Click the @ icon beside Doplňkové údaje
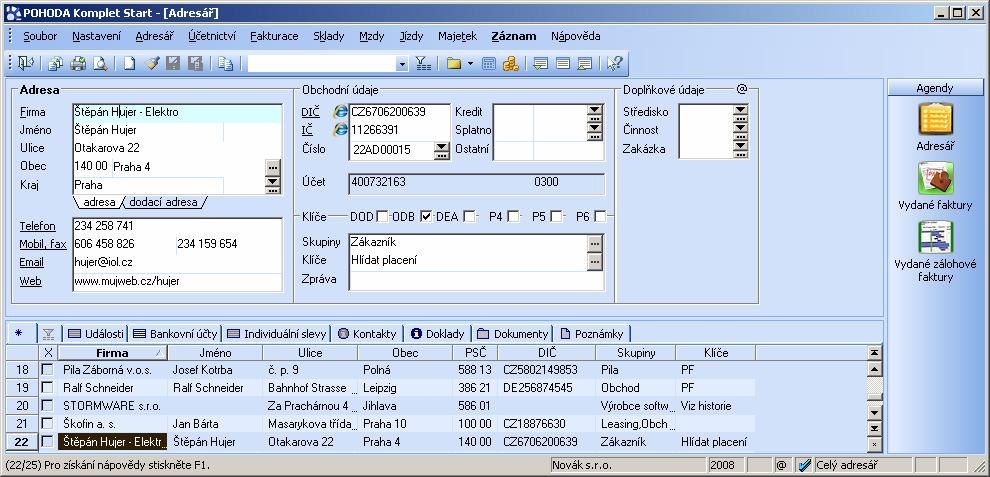Image resolution: width=990 pixels, height=477 pixels. point(741,90)
